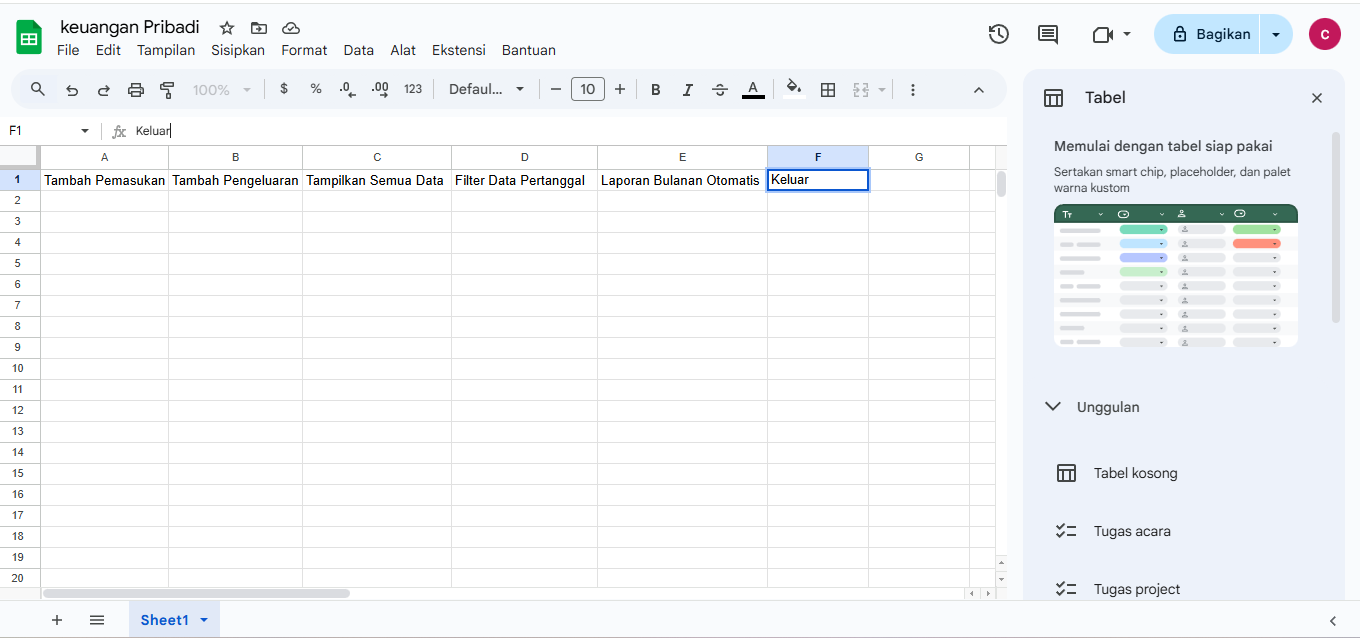Viewport: 1360px width, 638px height.
Task: Format as percent
Action: (x=316, y=89)
